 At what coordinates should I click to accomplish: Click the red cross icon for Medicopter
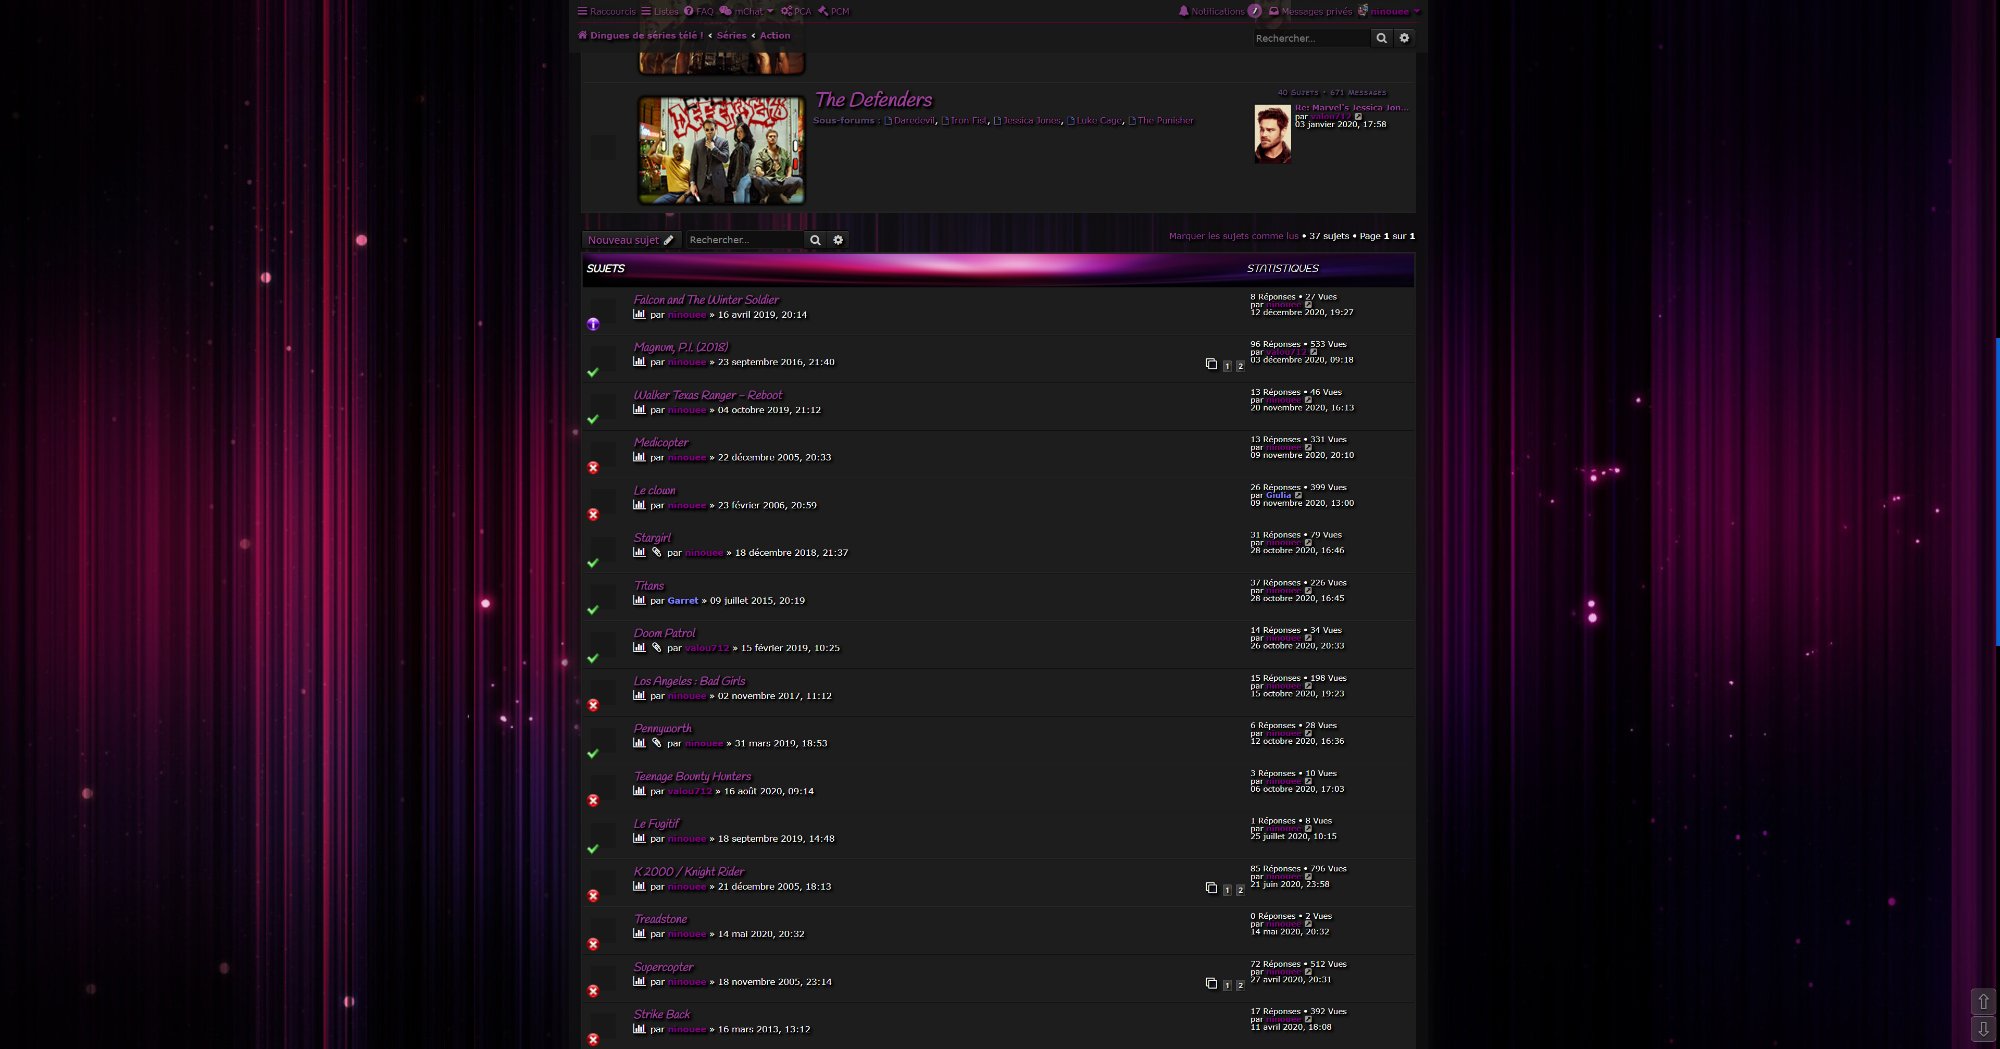[x=593, y=467]
